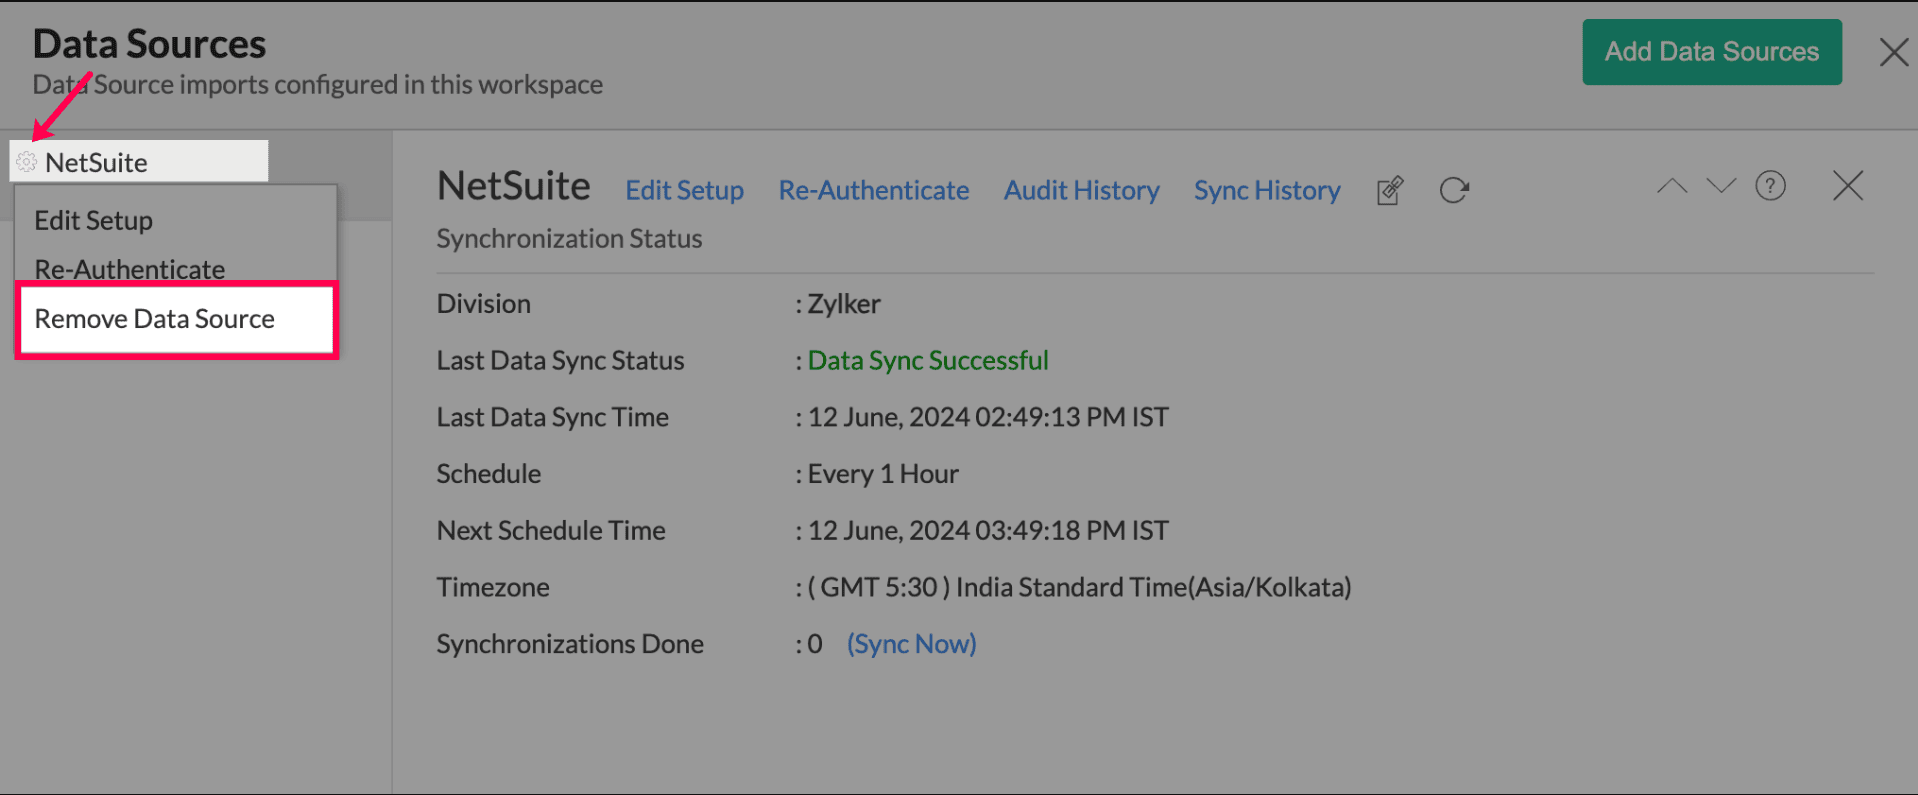Screen dimensions: 1918x795
Task: Click the NetSuite heading in details panel
Action: [x=513, y=186]
